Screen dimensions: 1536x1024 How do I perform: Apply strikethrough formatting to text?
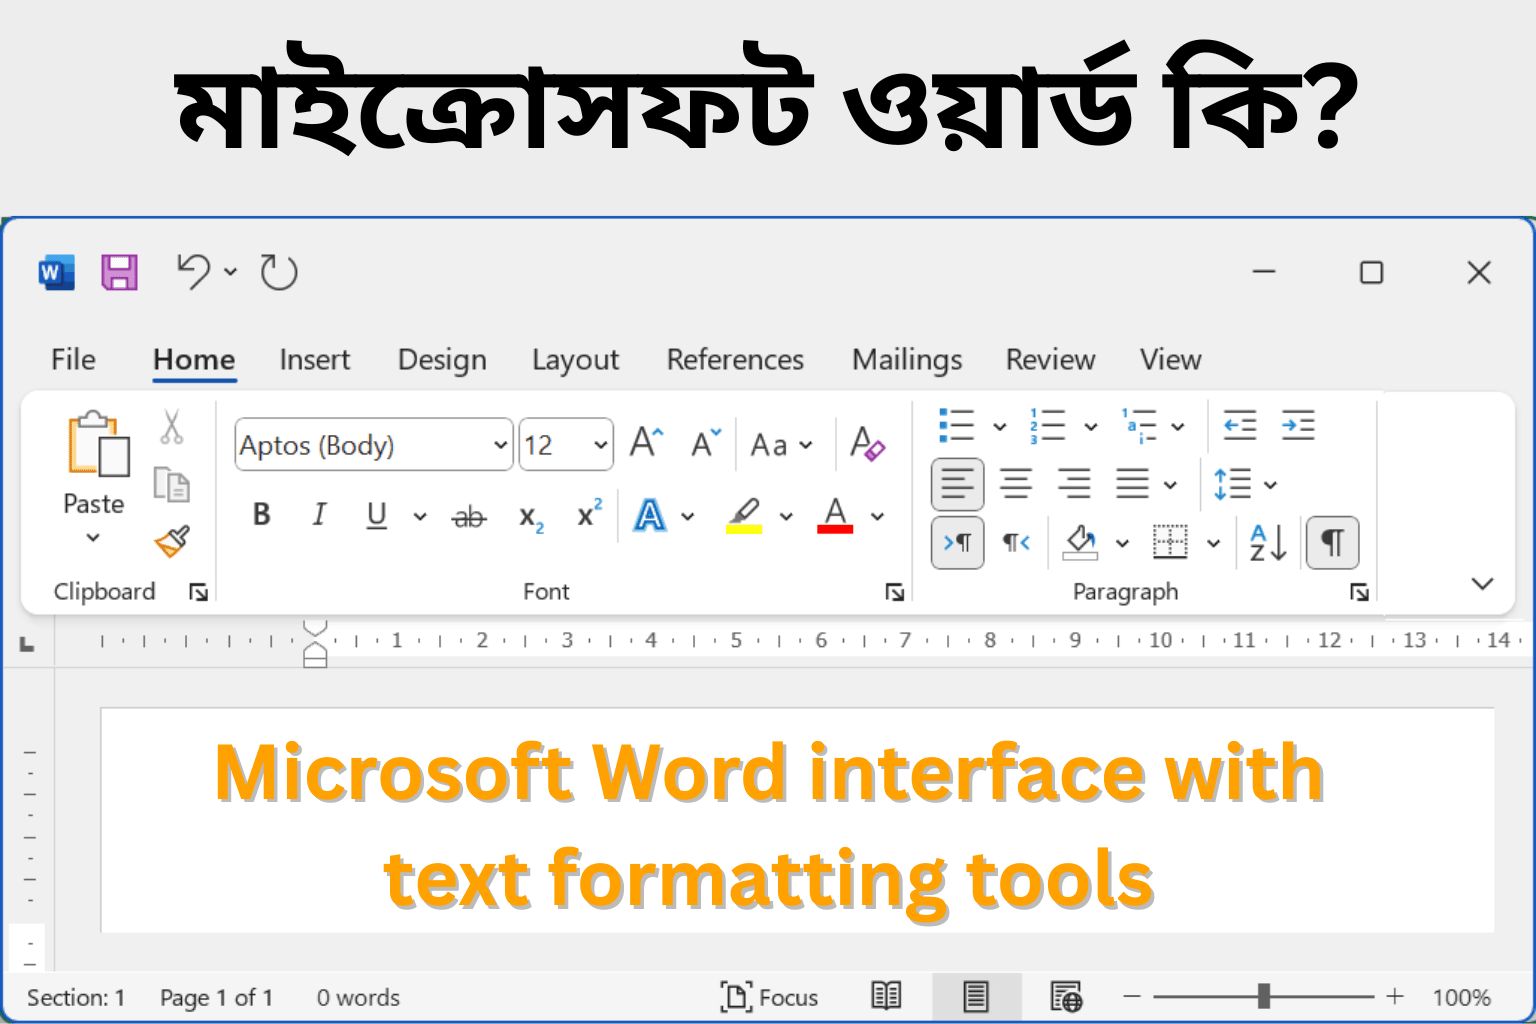(x=468, y=516)
